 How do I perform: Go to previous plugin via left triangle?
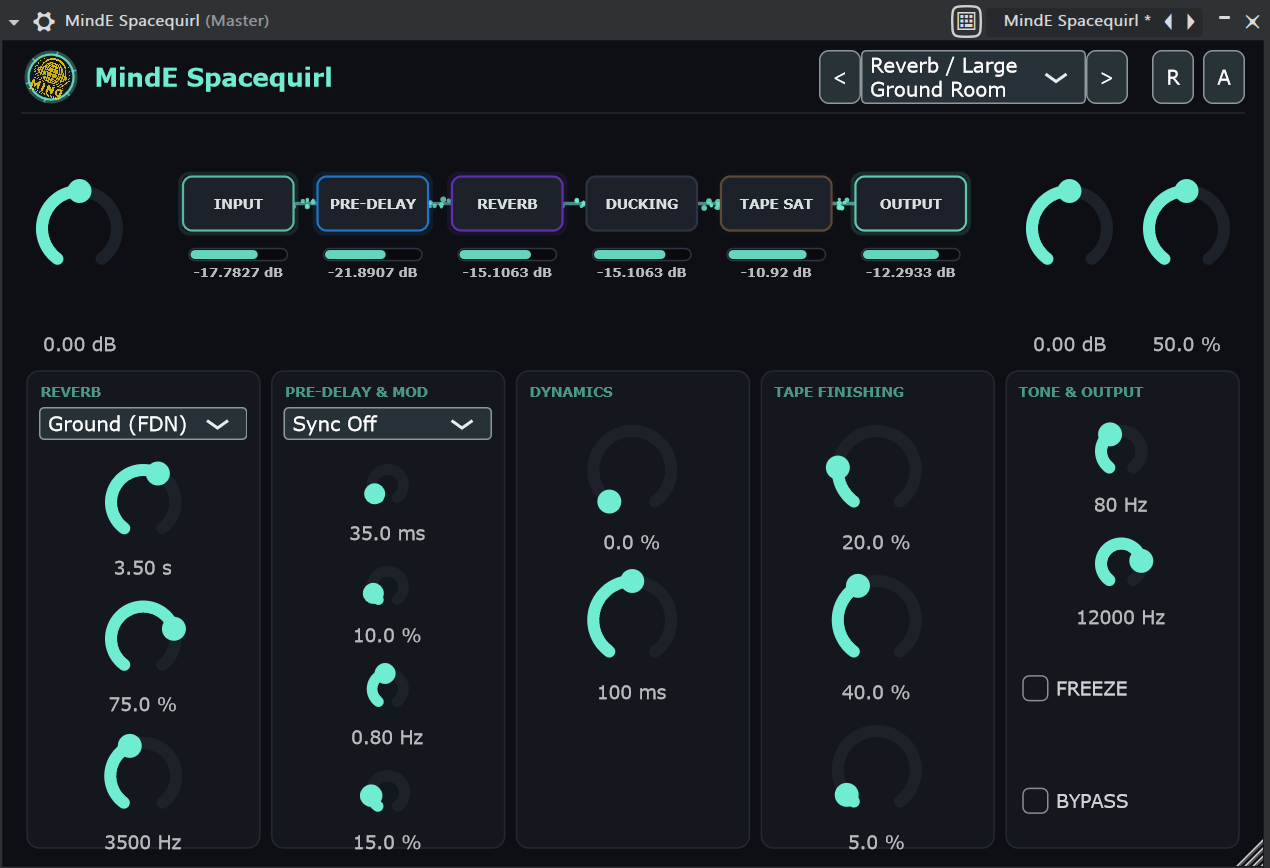point(1168,21)
